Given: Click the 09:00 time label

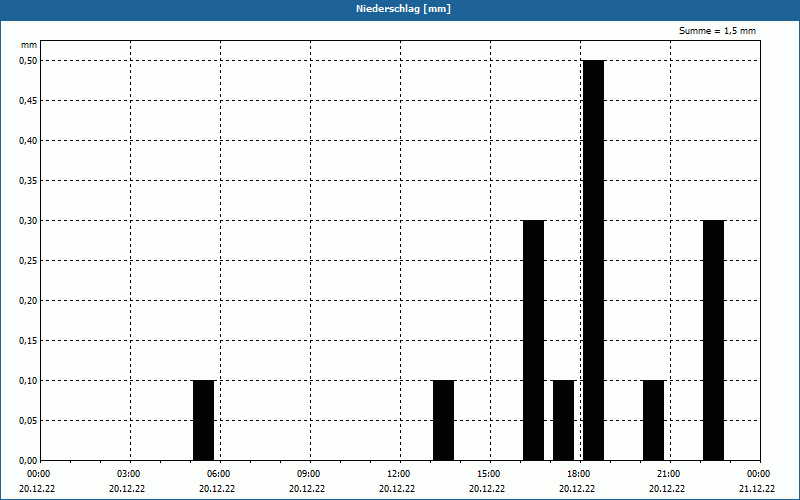Looking at the screenshot, I should point(309,474).
